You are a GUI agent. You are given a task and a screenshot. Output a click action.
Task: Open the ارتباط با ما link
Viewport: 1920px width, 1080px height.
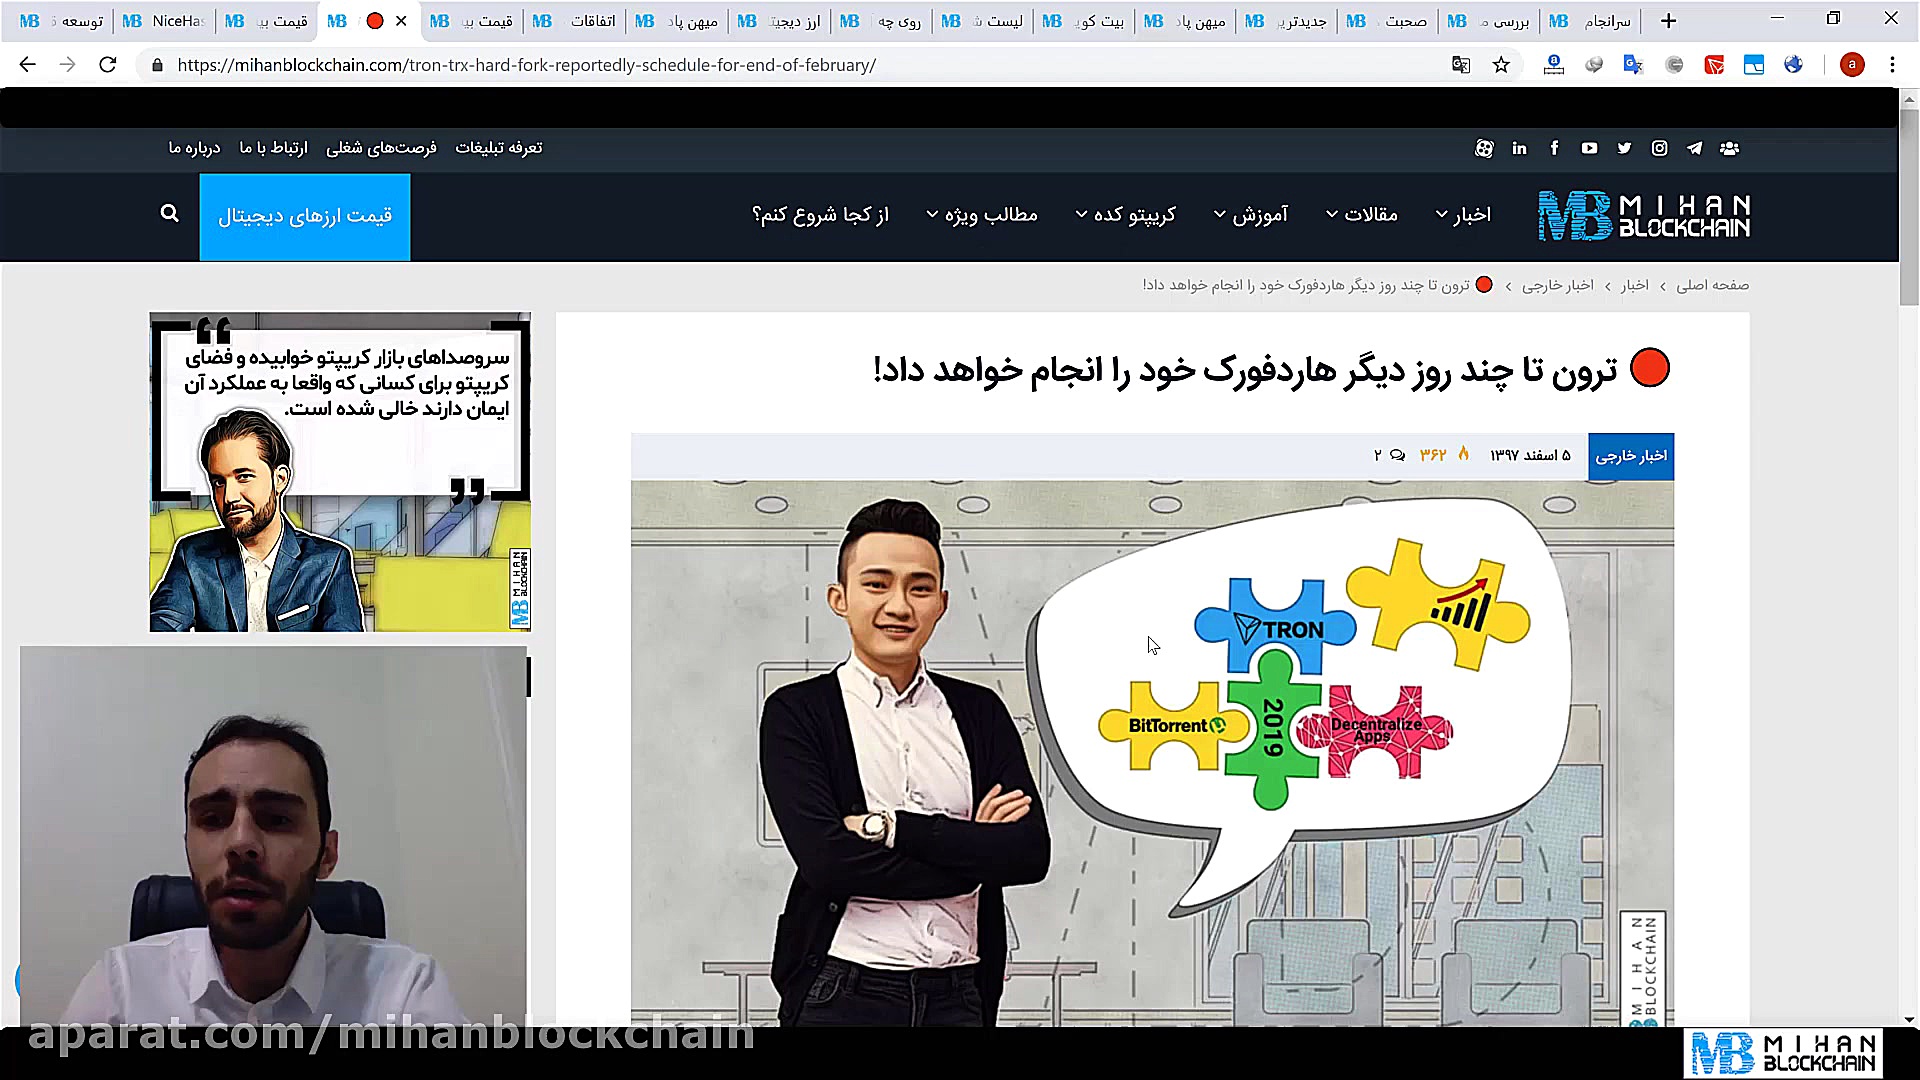[273, 148]
